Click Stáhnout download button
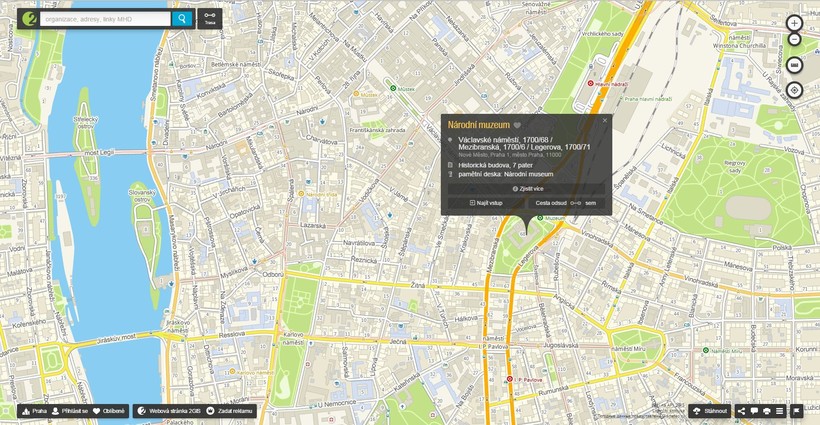Image resolution: width=820 pixels, height=425 pixels. [x=711, y=411]
